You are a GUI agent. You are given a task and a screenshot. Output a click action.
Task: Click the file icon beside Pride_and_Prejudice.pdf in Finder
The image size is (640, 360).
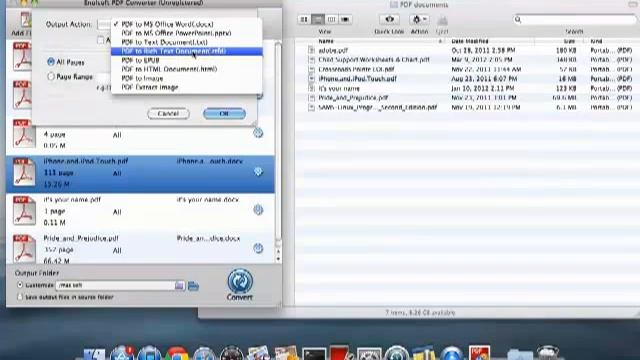pos(311,98)
